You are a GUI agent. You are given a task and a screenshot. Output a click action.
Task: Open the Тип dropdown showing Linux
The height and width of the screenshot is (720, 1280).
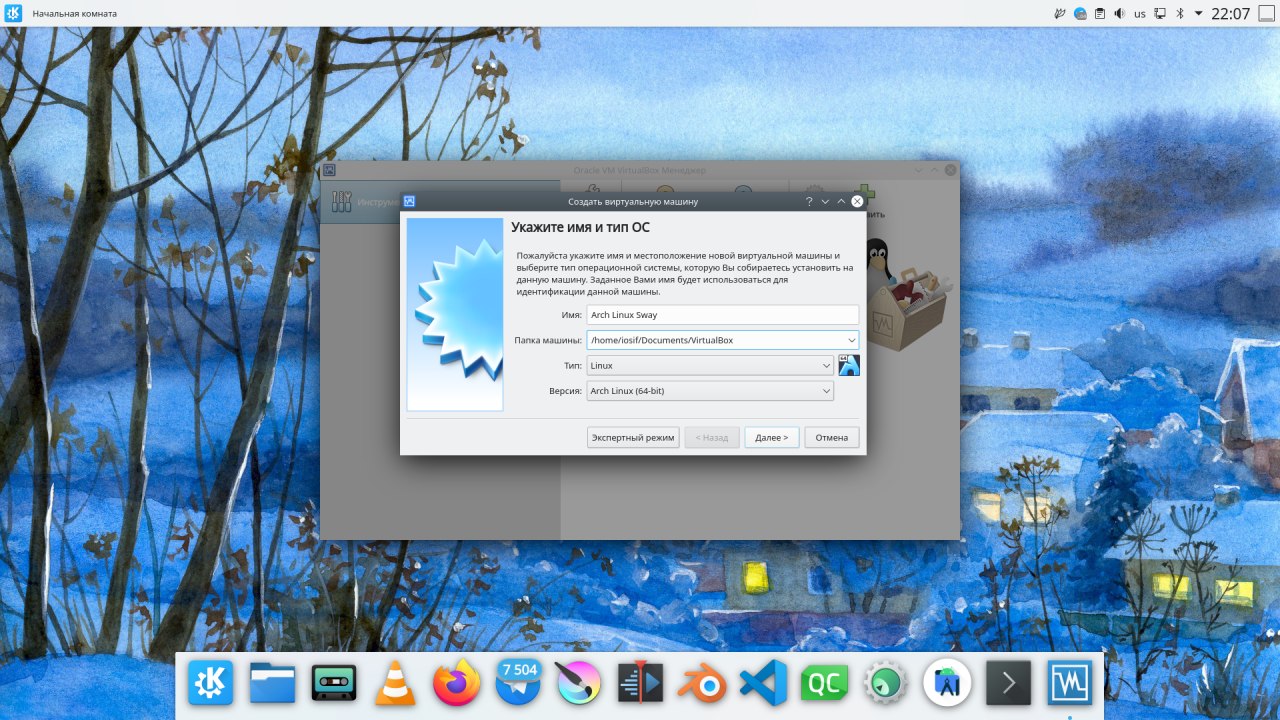click(x=710, y=366)
